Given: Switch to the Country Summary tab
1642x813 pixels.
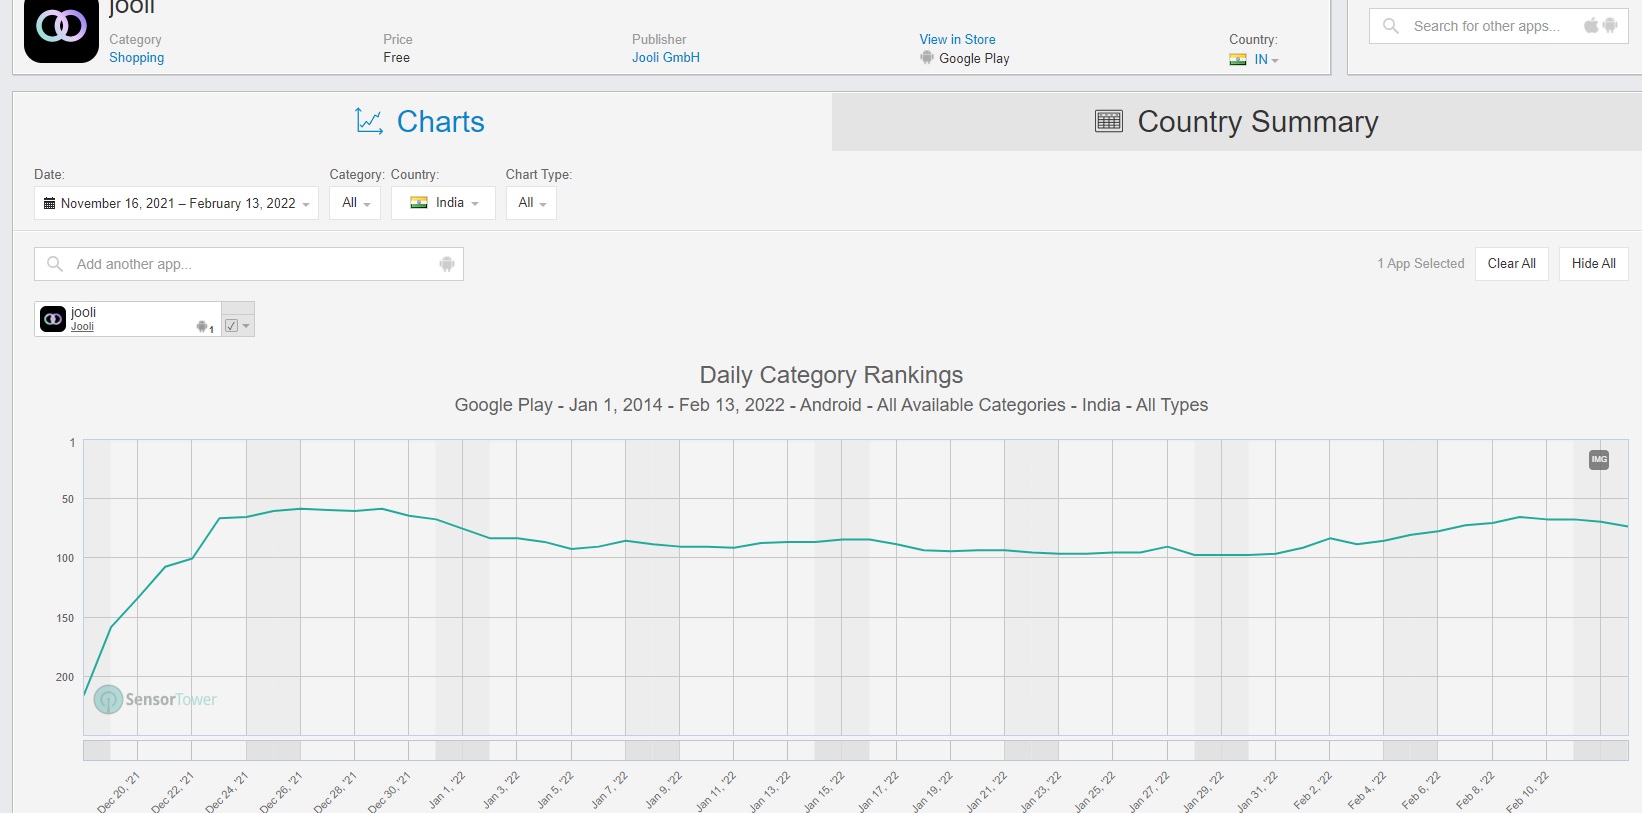Looking at the screenshot, I should tap(1236, 122).
